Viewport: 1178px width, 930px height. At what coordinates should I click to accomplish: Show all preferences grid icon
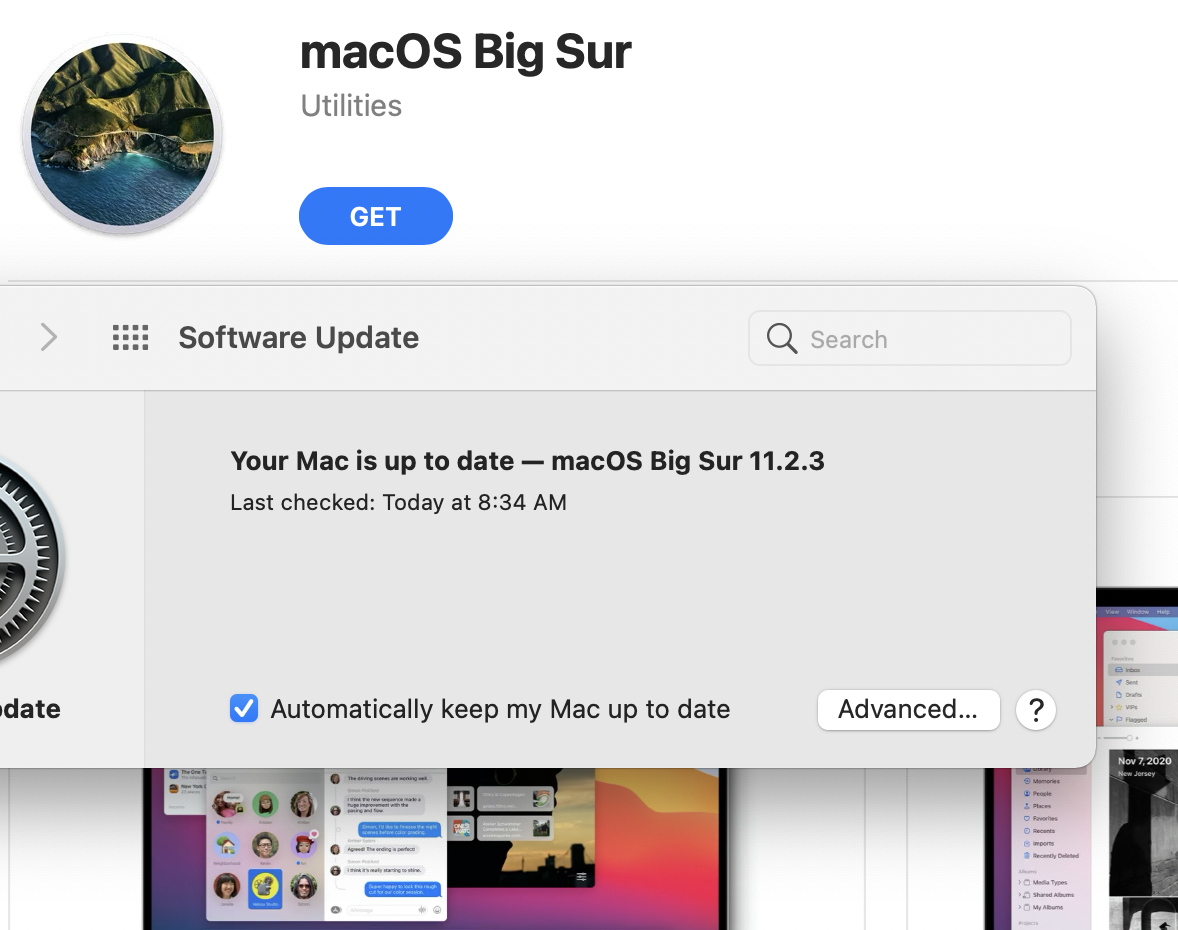131,337
